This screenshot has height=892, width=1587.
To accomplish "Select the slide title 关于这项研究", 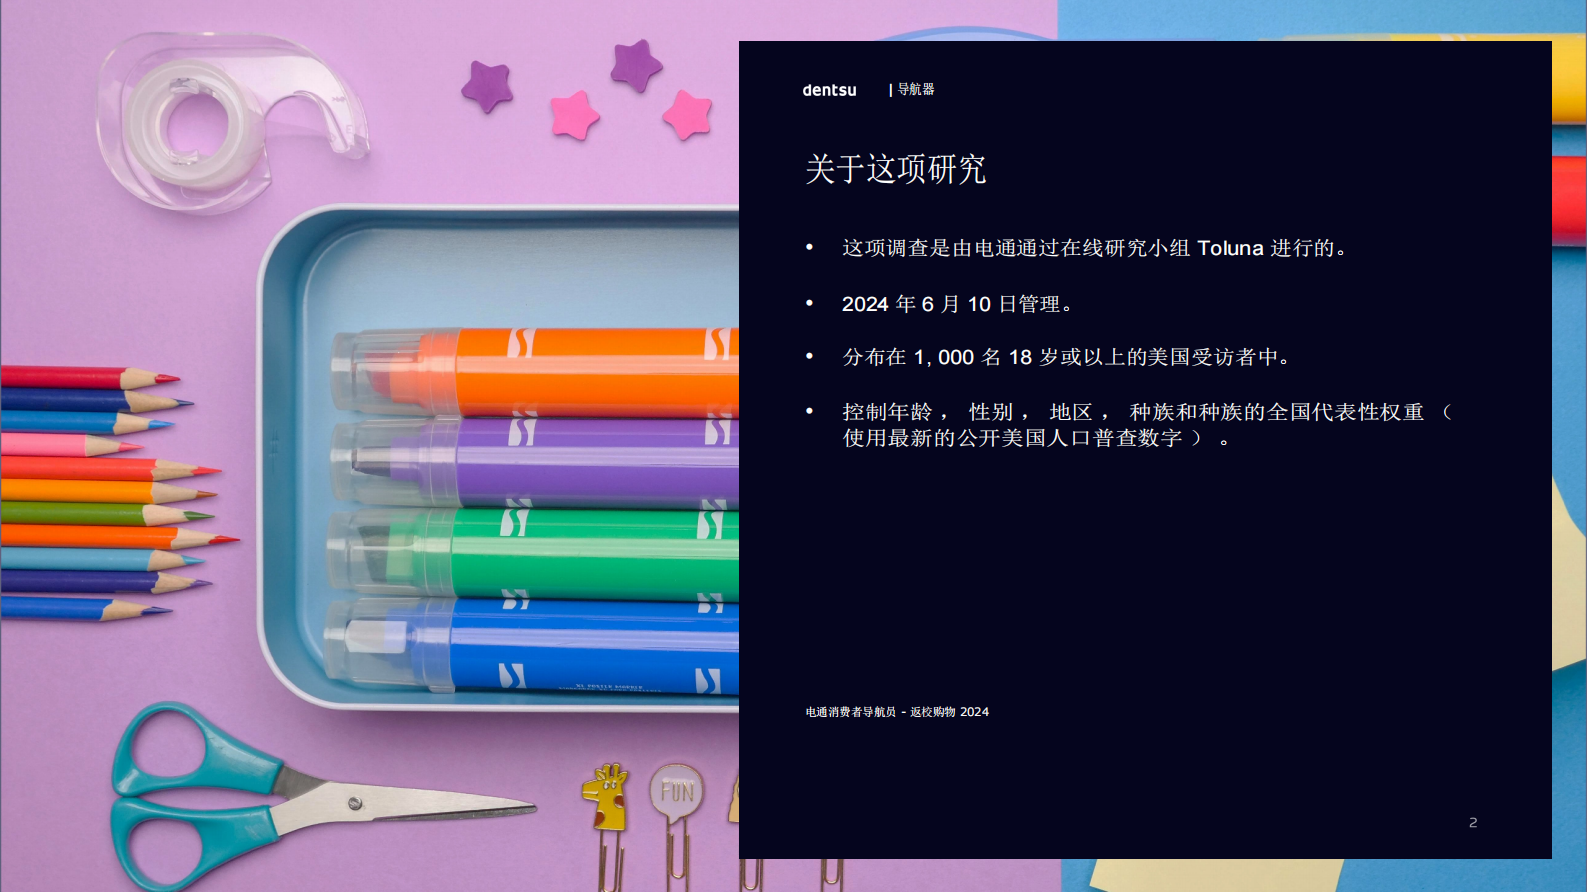I will coord(895,169).
